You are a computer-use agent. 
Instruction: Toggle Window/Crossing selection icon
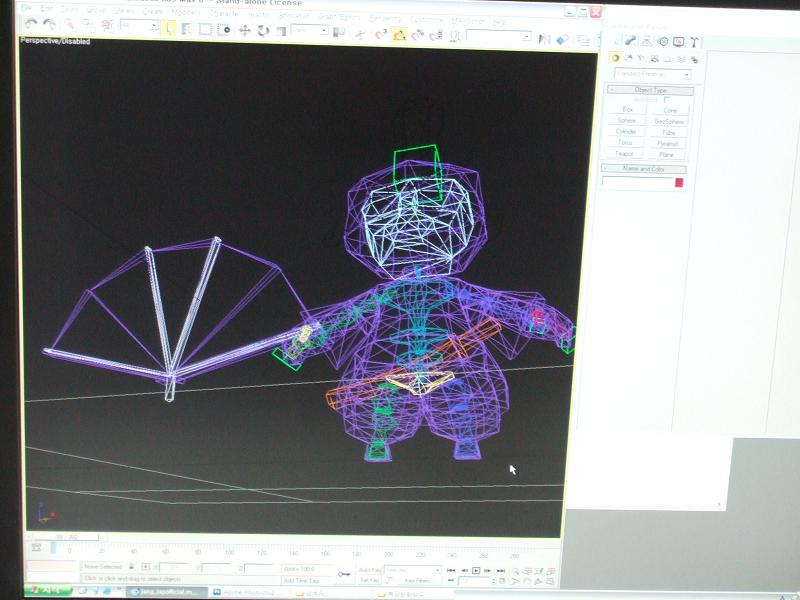tap(224, 30)
